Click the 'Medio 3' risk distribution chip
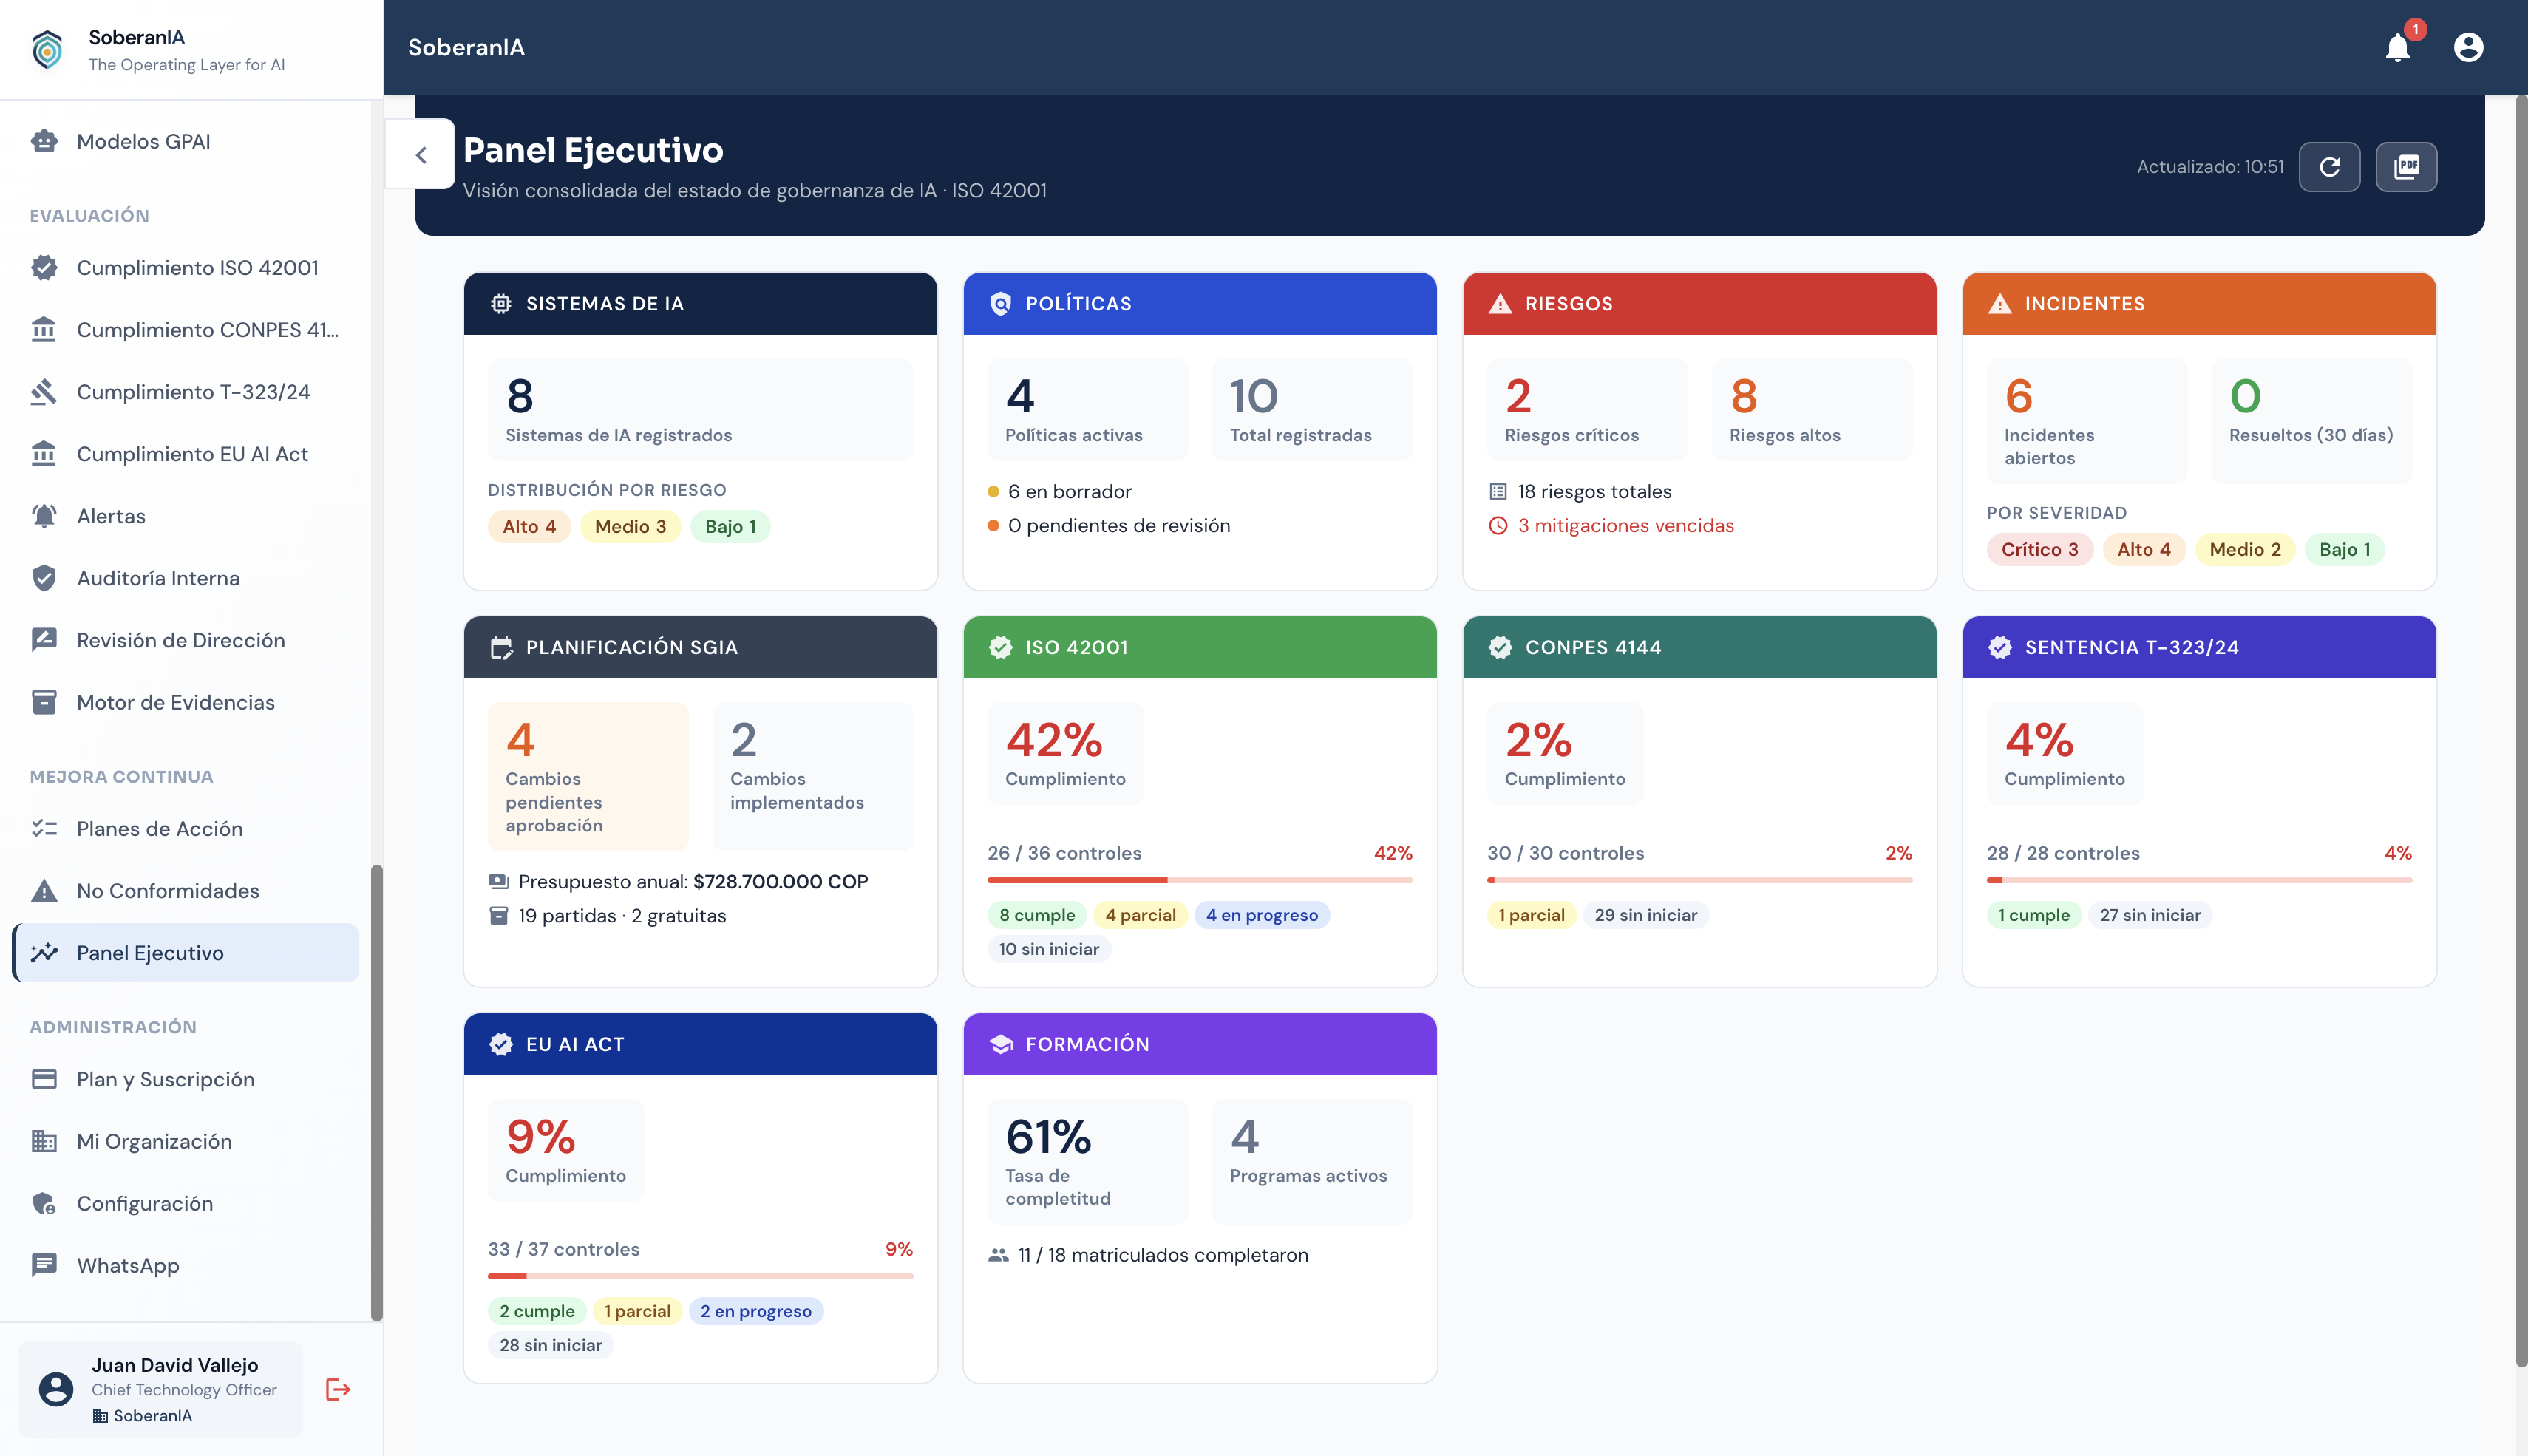Viewport: 2528px width, 1456px height. [630, 526]
